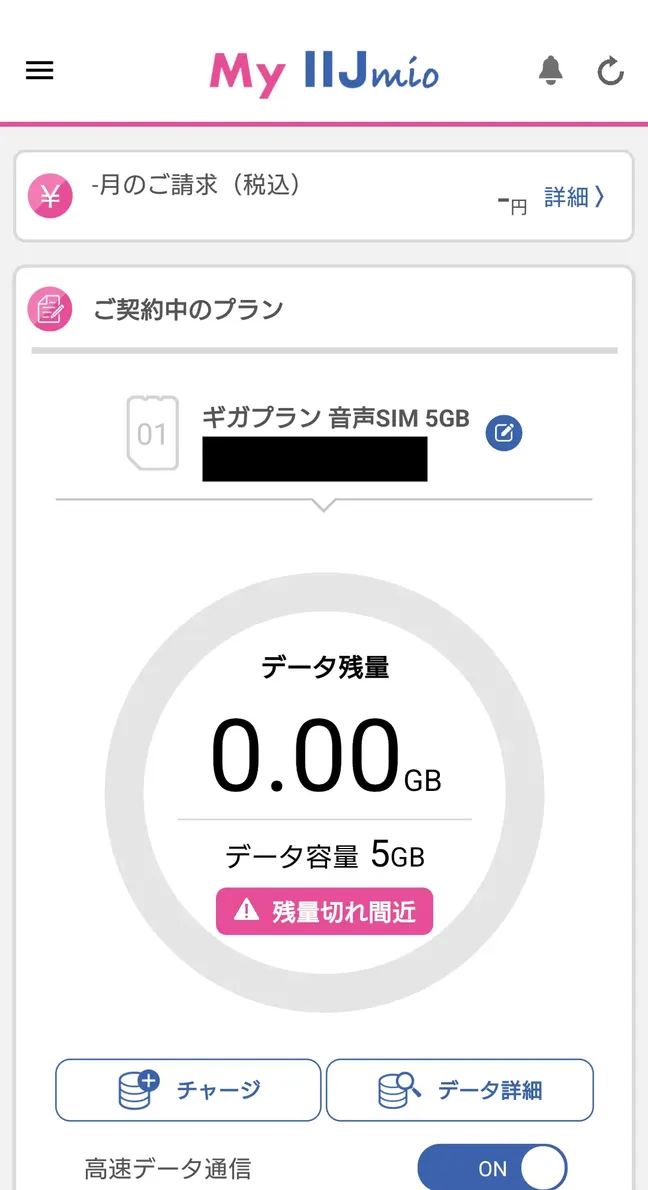Edit plan name with pencil icon
This screenshot has width=648, height=1190.
(x=504, y=433)
